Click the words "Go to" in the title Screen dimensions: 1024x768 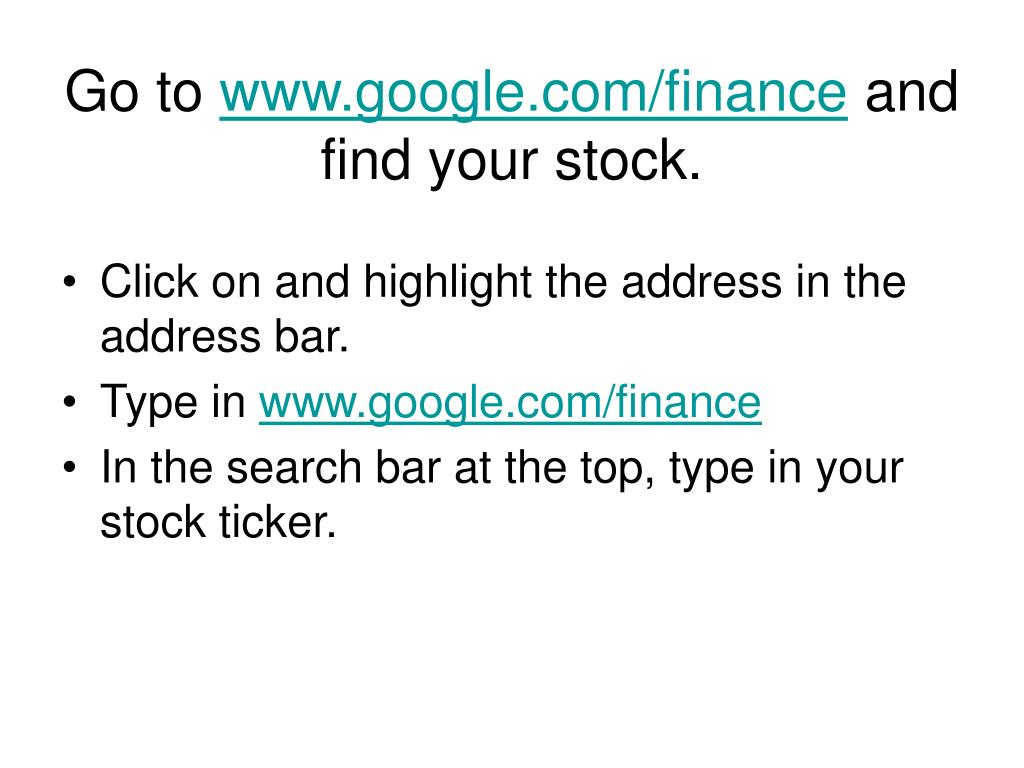click(x=134, y=94)
